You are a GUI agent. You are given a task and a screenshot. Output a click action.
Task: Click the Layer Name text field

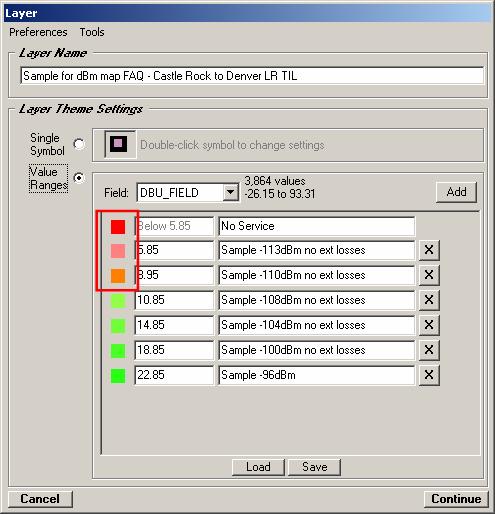[x=252, y=76]
